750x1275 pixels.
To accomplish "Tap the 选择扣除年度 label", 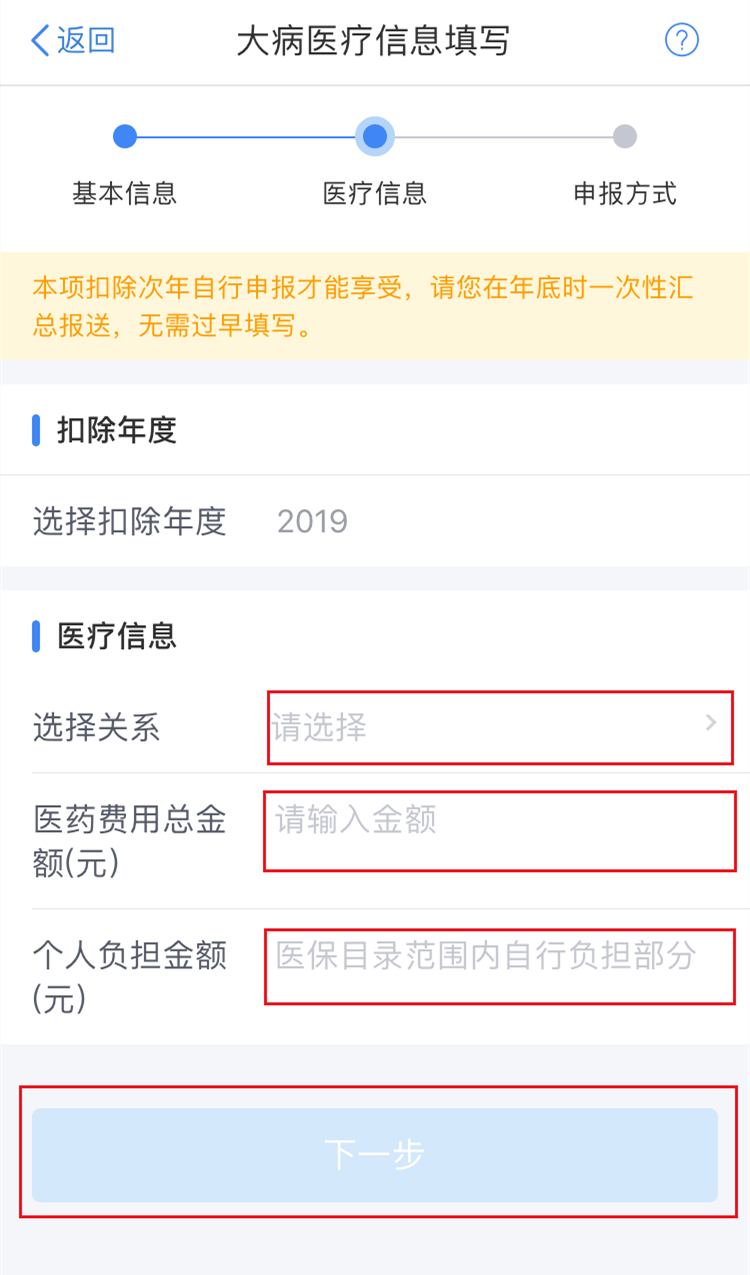I will coord(130,521).
